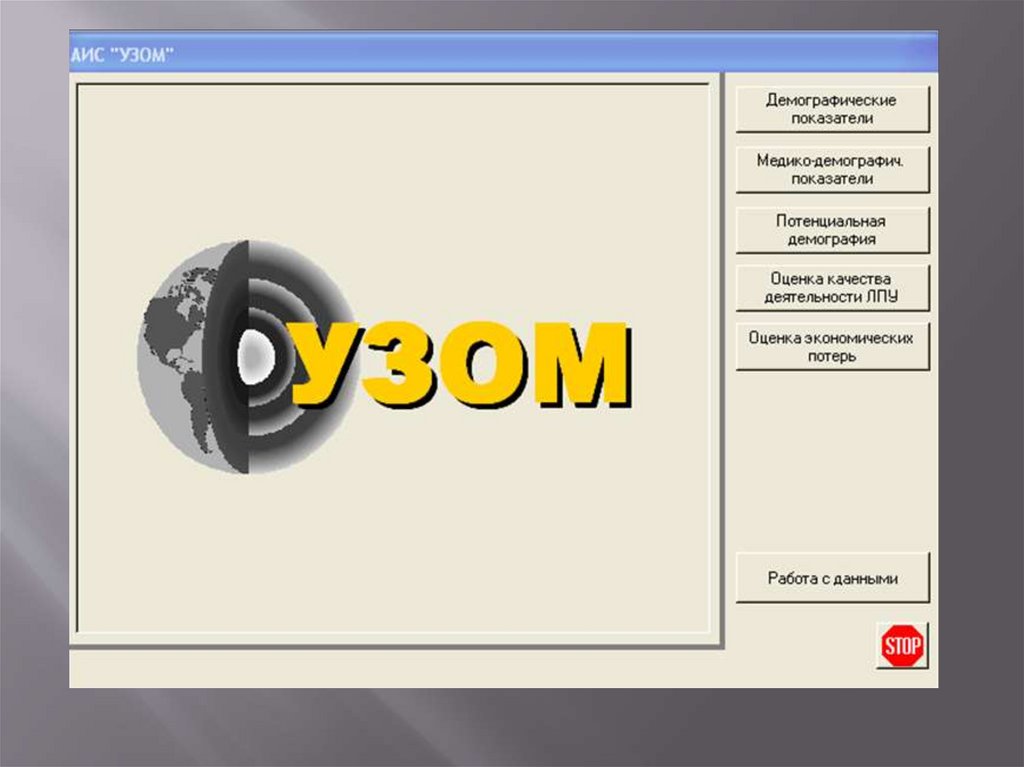
Task: Launch Оценка экономических потерь module
Action: click(x=832, y=346)
